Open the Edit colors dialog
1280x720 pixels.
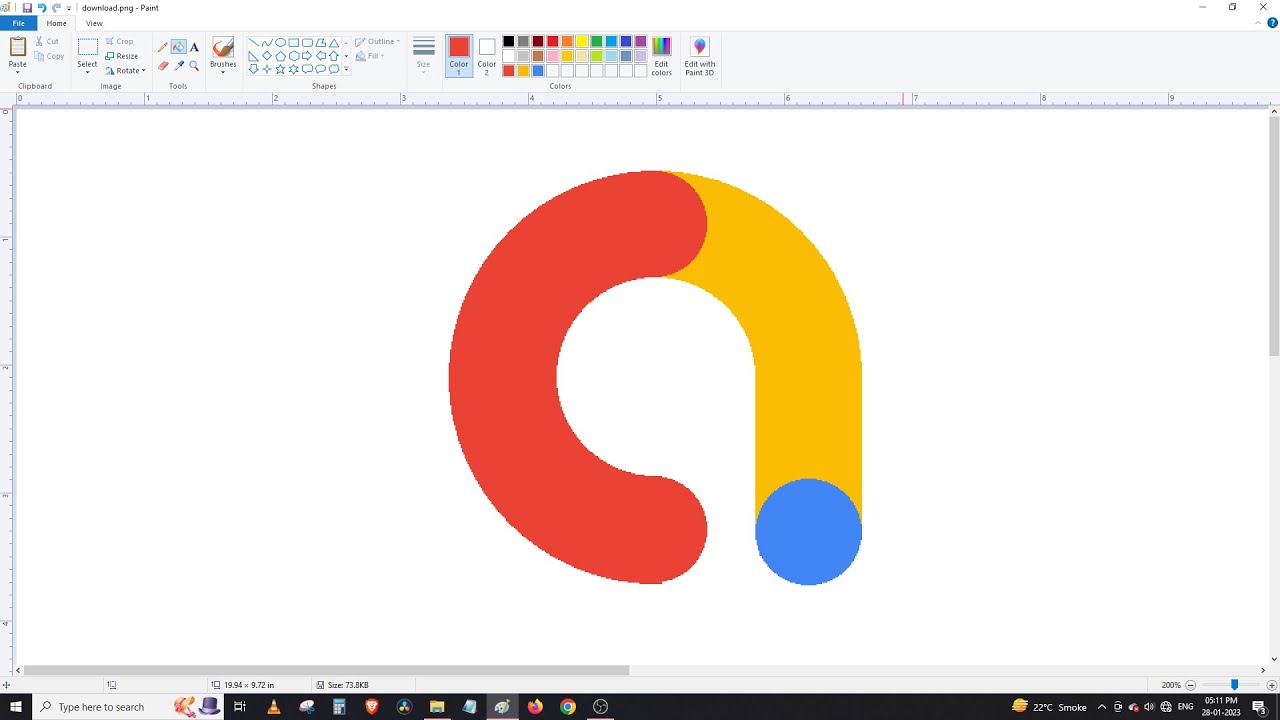click(662, 57)
